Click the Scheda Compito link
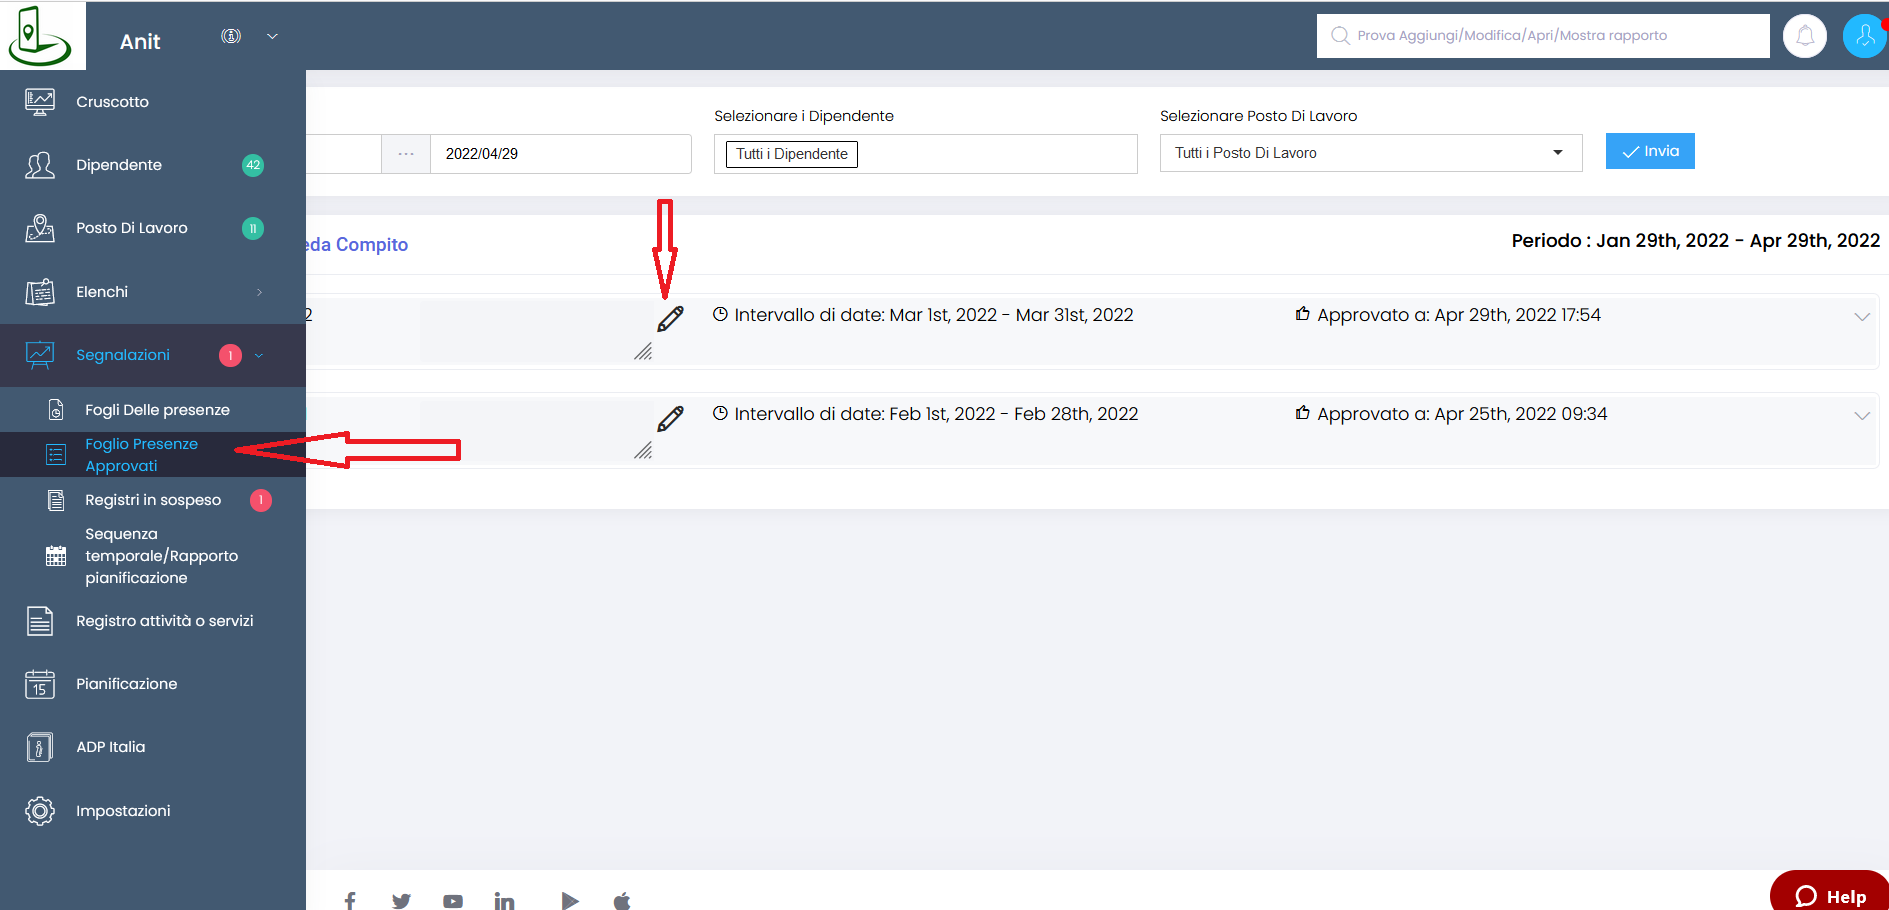1889x910 pixels. pos(357,245)
